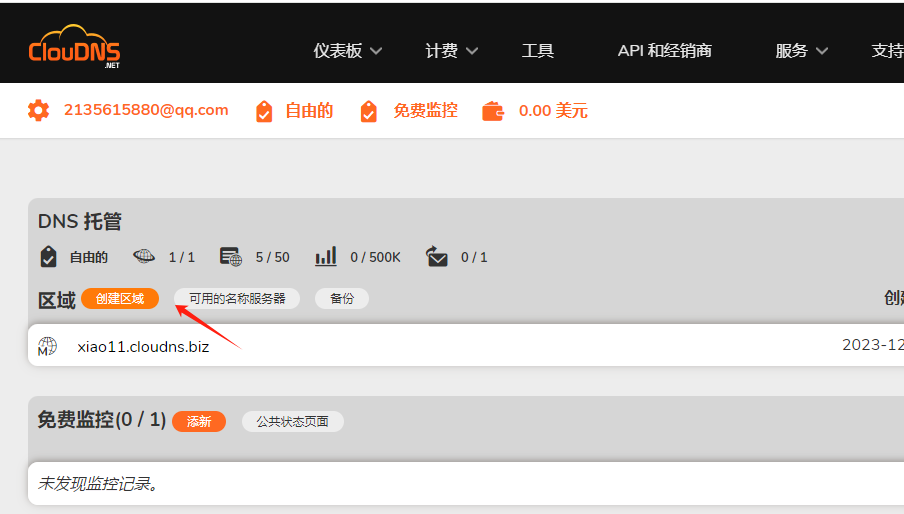The height and width of the screenshot is (514, 904).
Task: Open account settings gear icon
Action: [39, 110]
